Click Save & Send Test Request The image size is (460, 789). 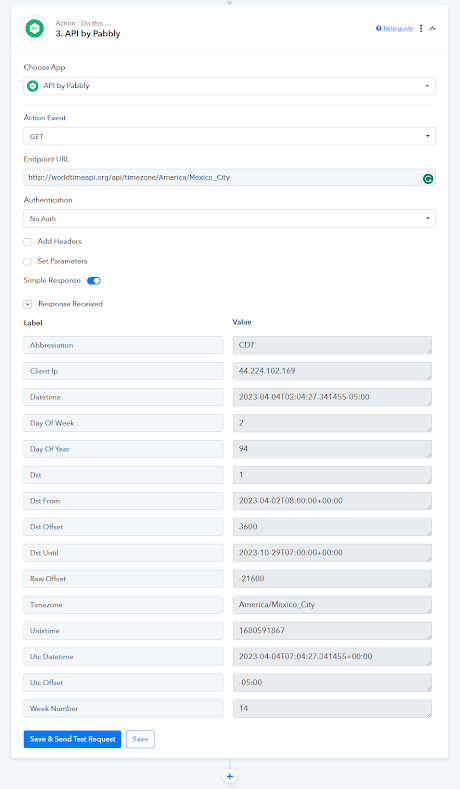click(72, 739)
